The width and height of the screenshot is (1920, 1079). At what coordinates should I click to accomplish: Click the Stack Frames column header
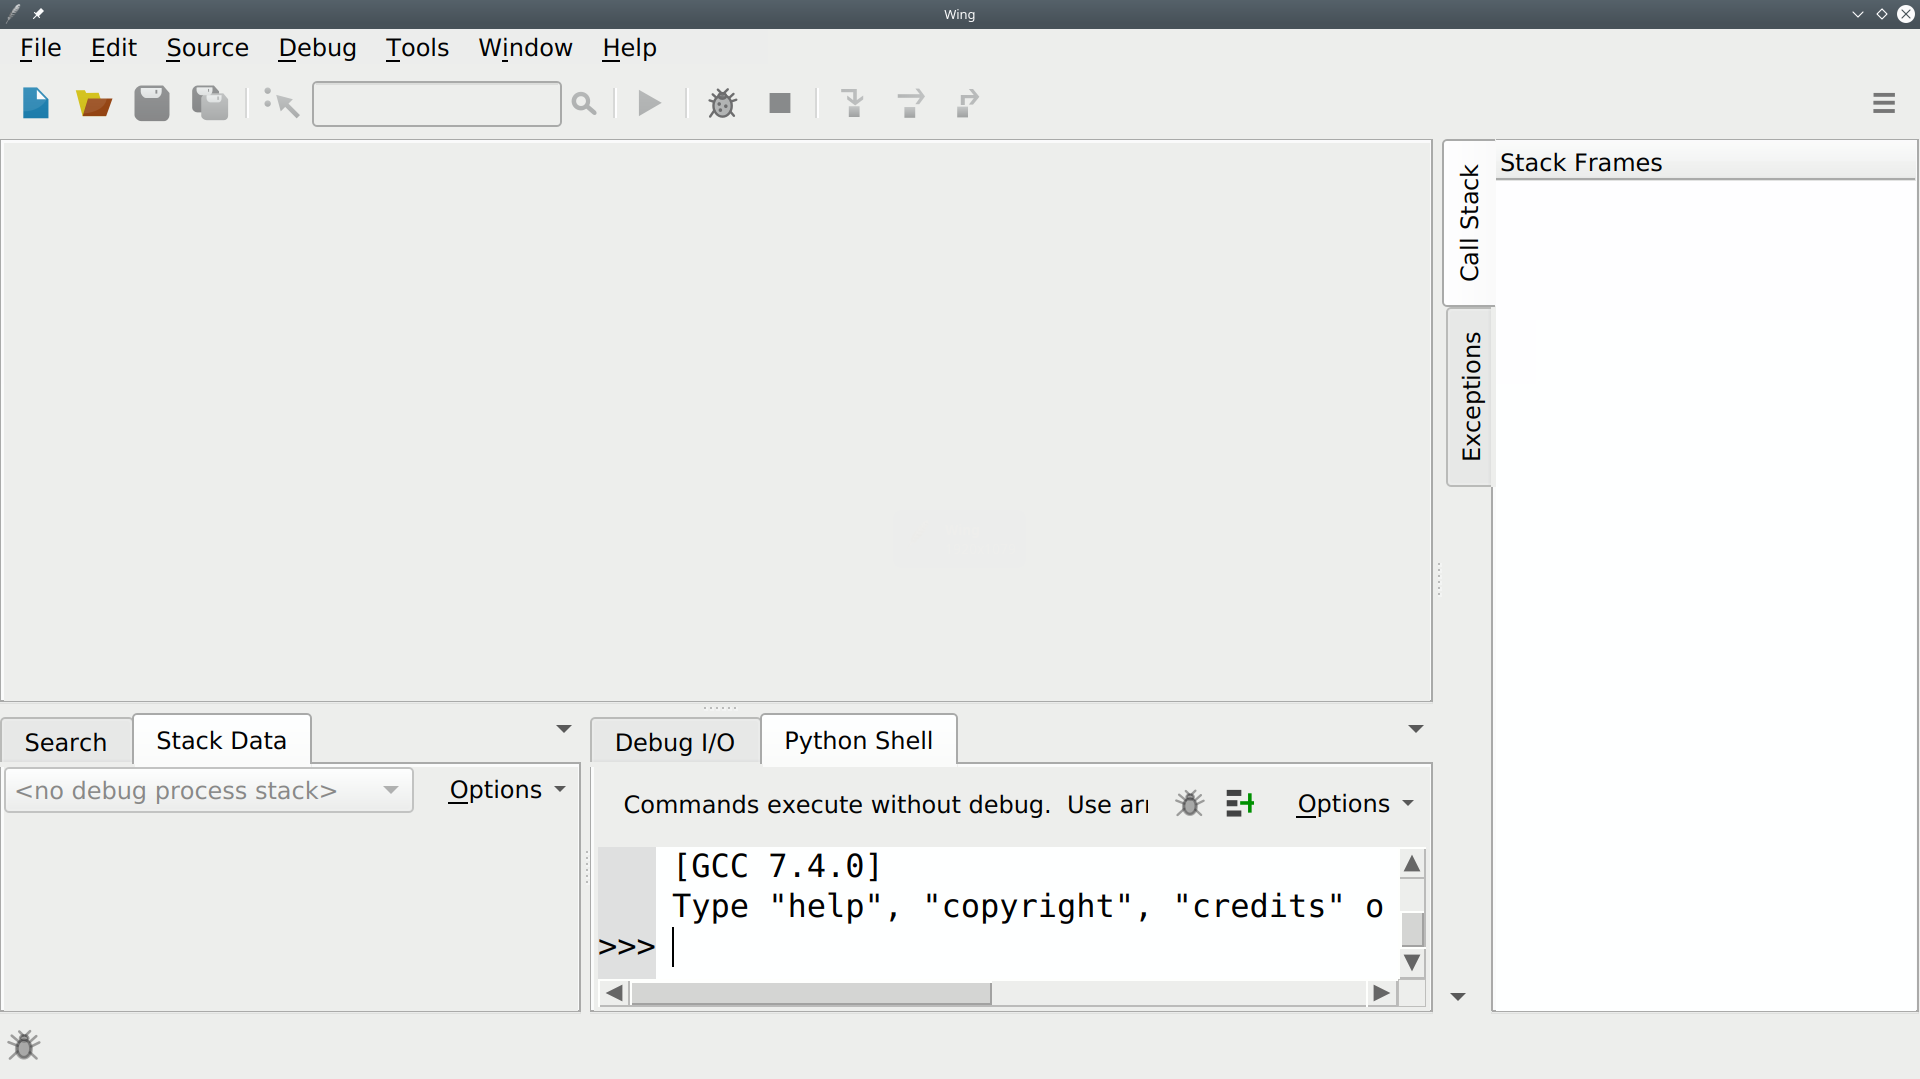pos(1705,162)
